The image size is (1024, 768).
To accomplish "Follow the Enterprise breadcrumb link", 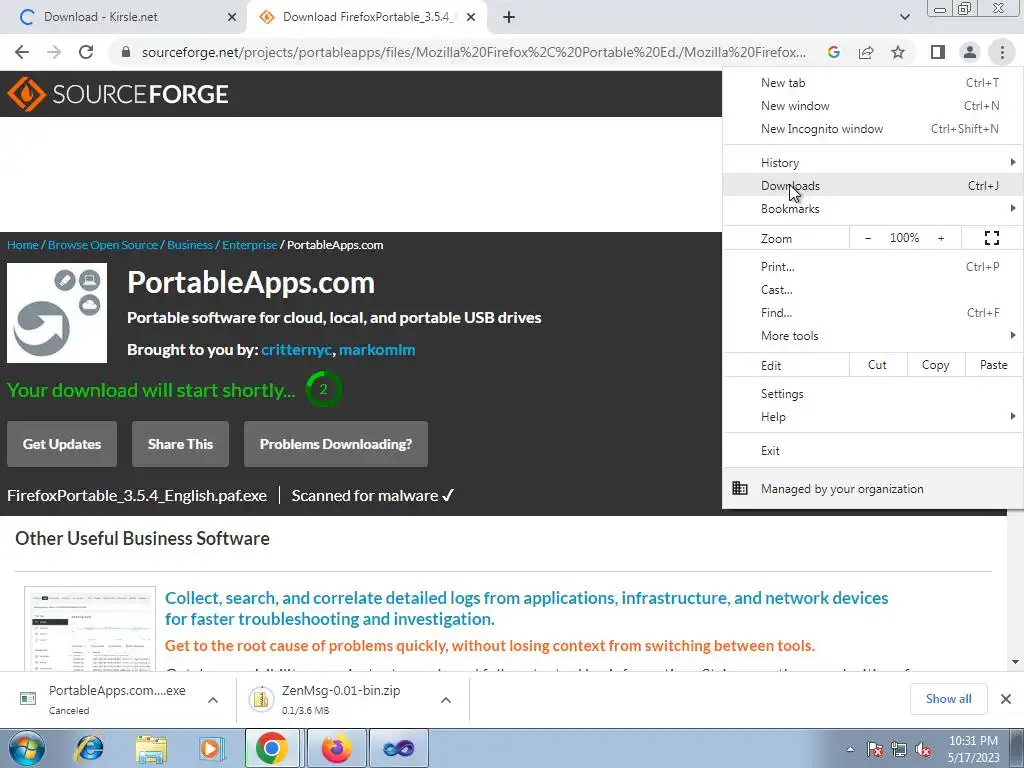I will 249,245.
